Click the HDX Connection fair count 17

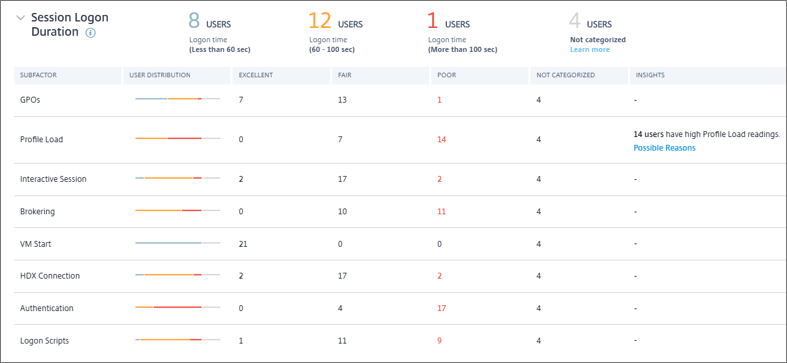tap(342, 276)
